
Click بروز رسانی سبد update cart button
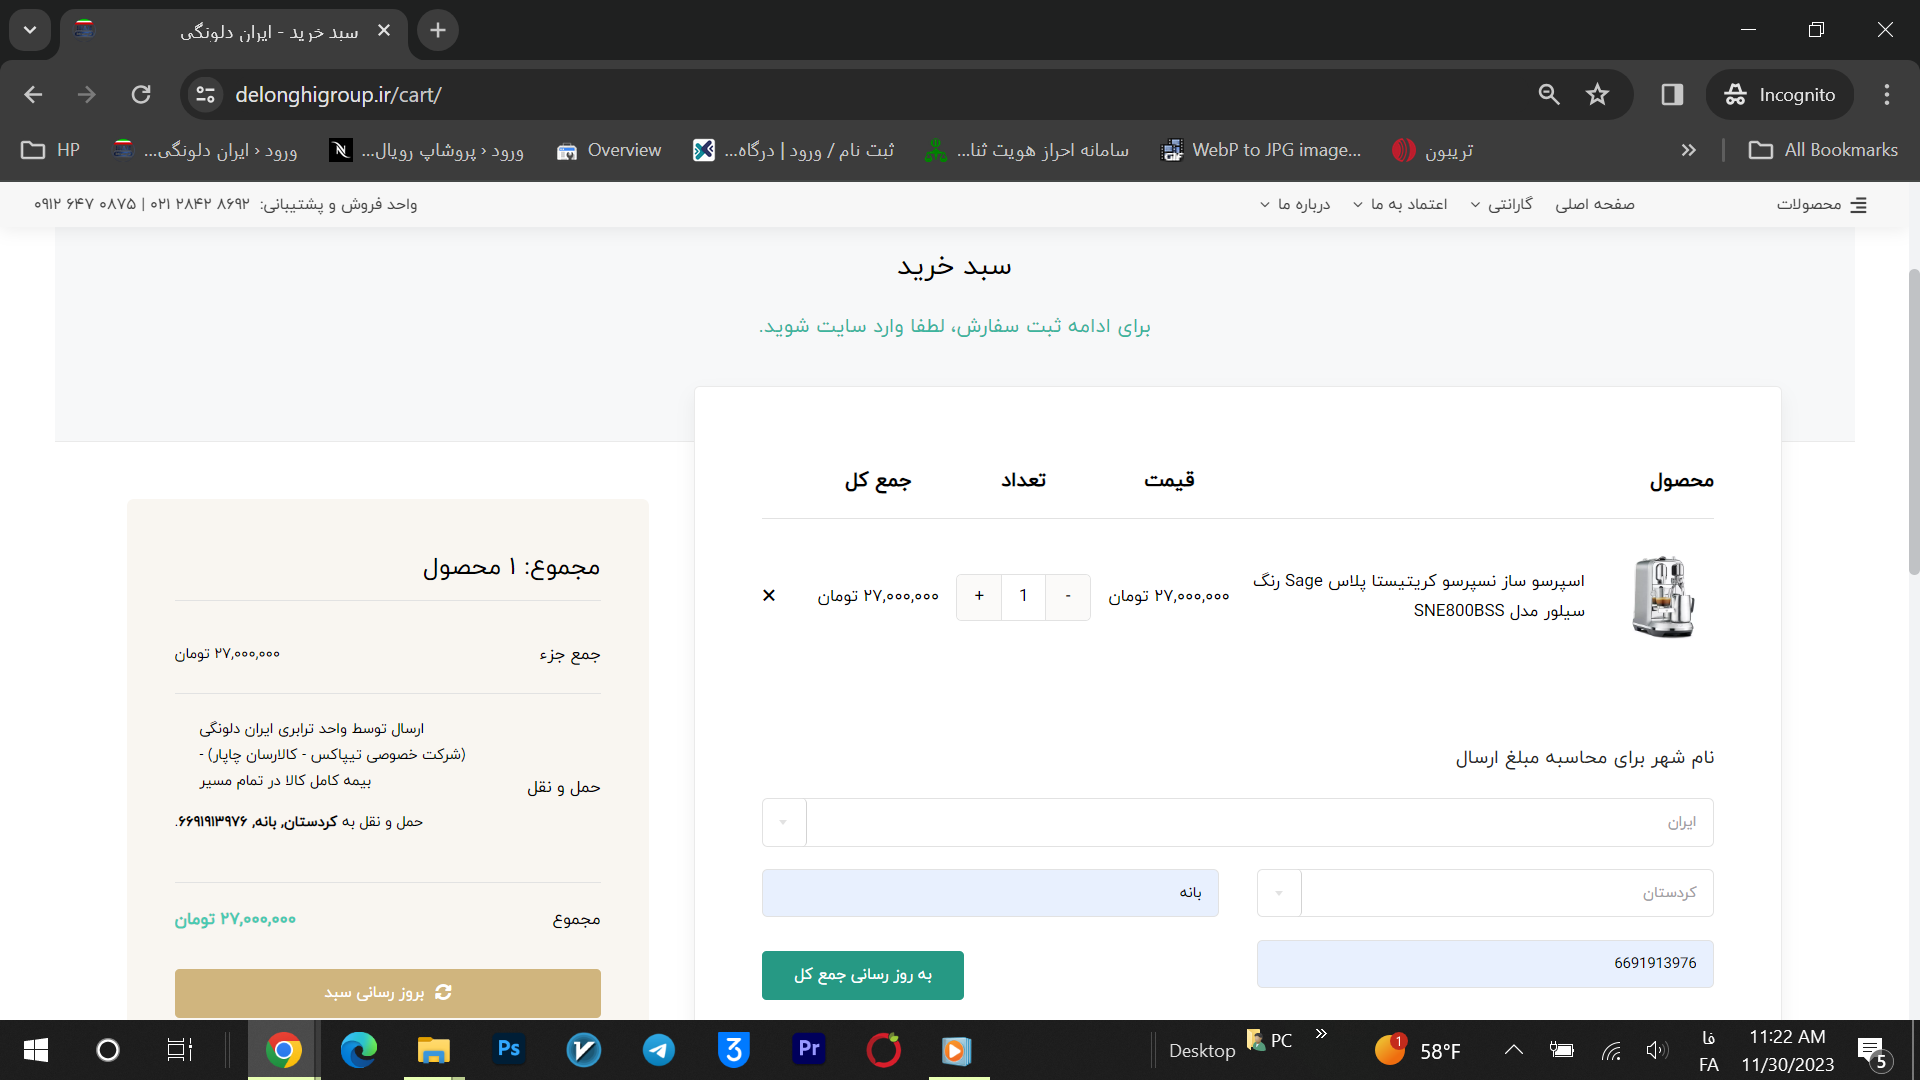click(x=387, y=993)
